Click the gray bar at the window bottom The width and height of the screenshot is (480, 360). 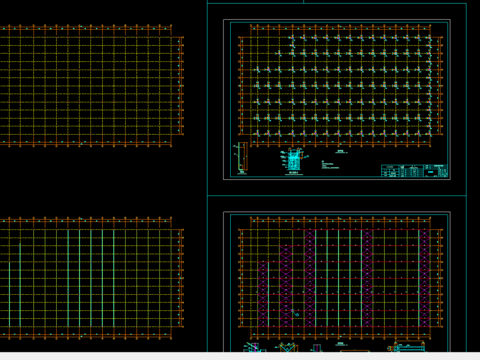pos(240,356)
